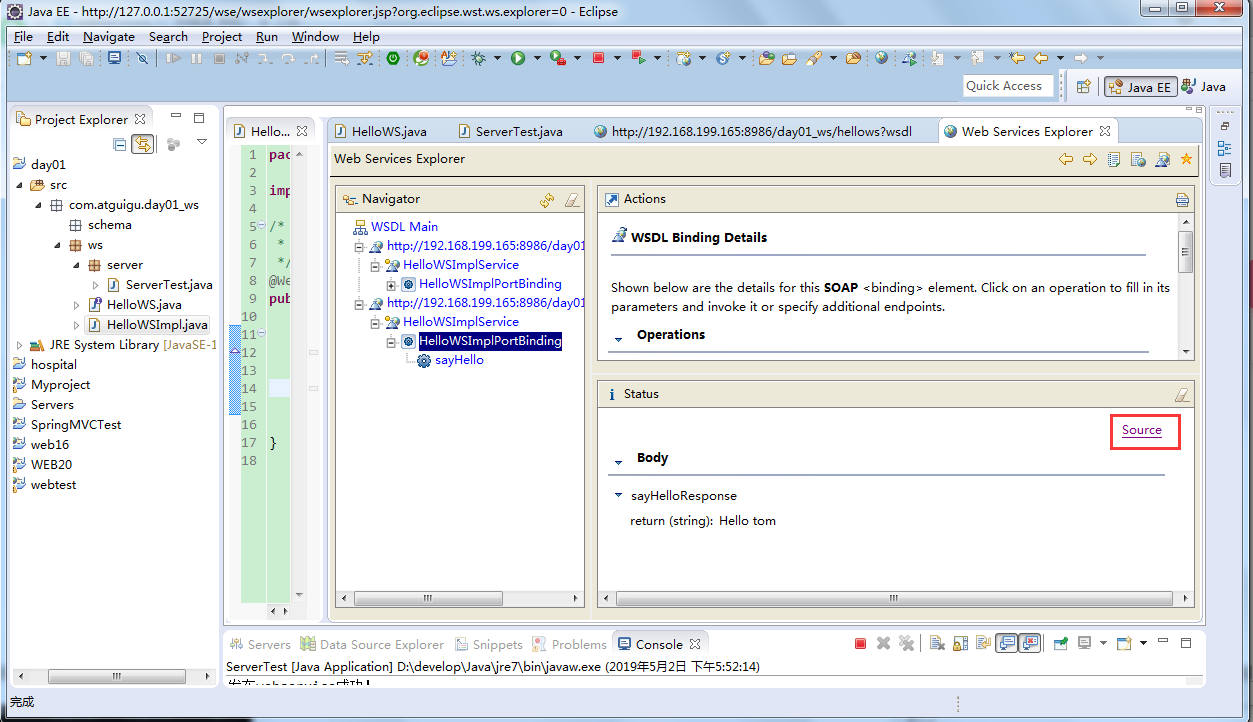Select the hospital project

tap(53, 365)
